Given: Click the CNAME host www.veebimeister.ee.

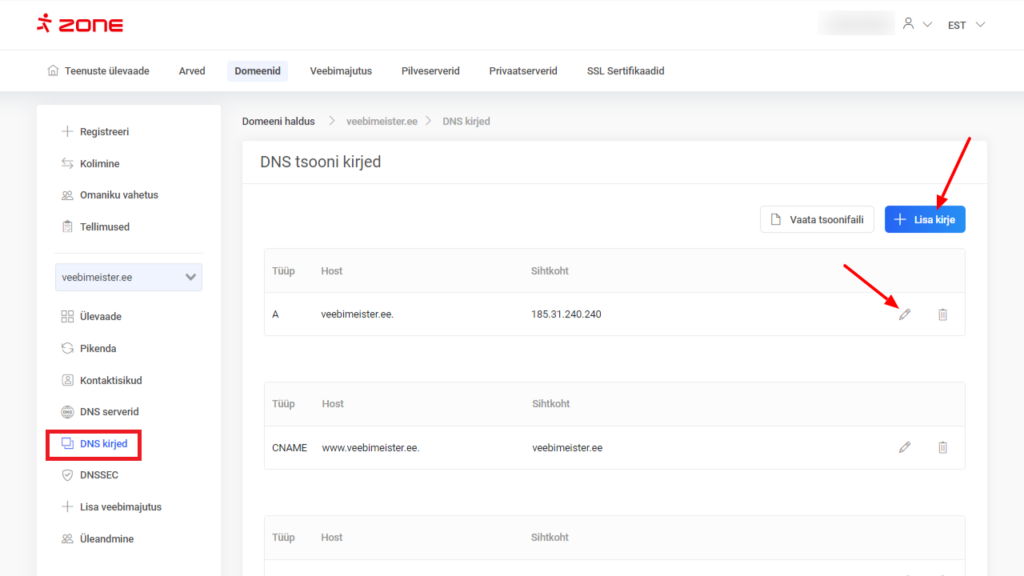Looking at the screenshot, I should click(x=370, y=448).
